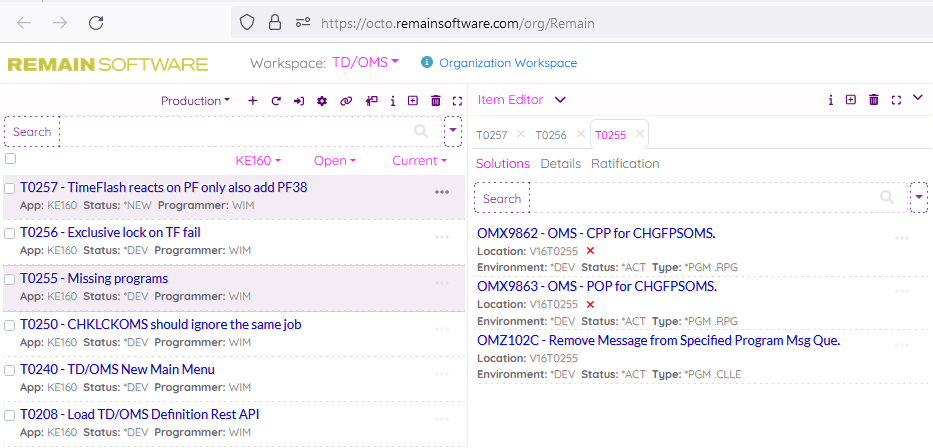The height and width of the screenshot is (448, 933).
Task: Open T0250 CHKLCKOMS should ignore same job
Action: (161, 325)
